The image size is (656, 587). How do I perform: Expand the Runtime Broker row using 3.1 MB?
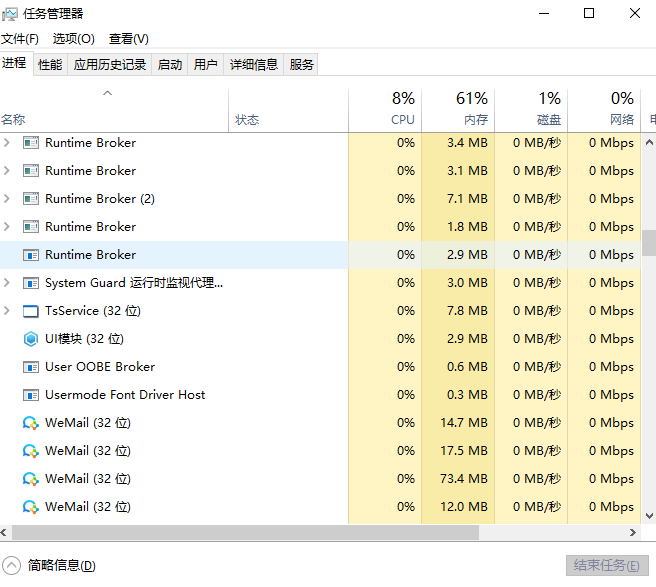6,171
